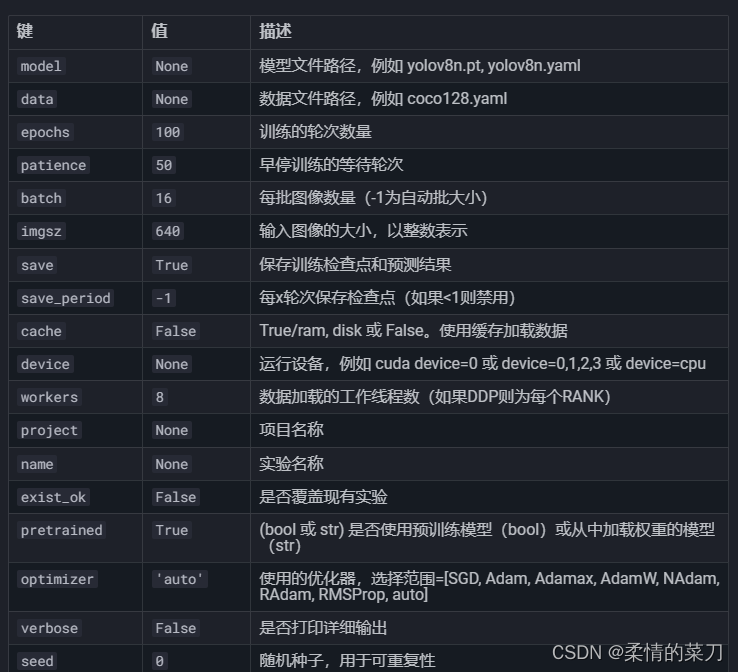Screen dimensions: 738x672
Task: Click the 描述 column header
Action: [275, 32]
